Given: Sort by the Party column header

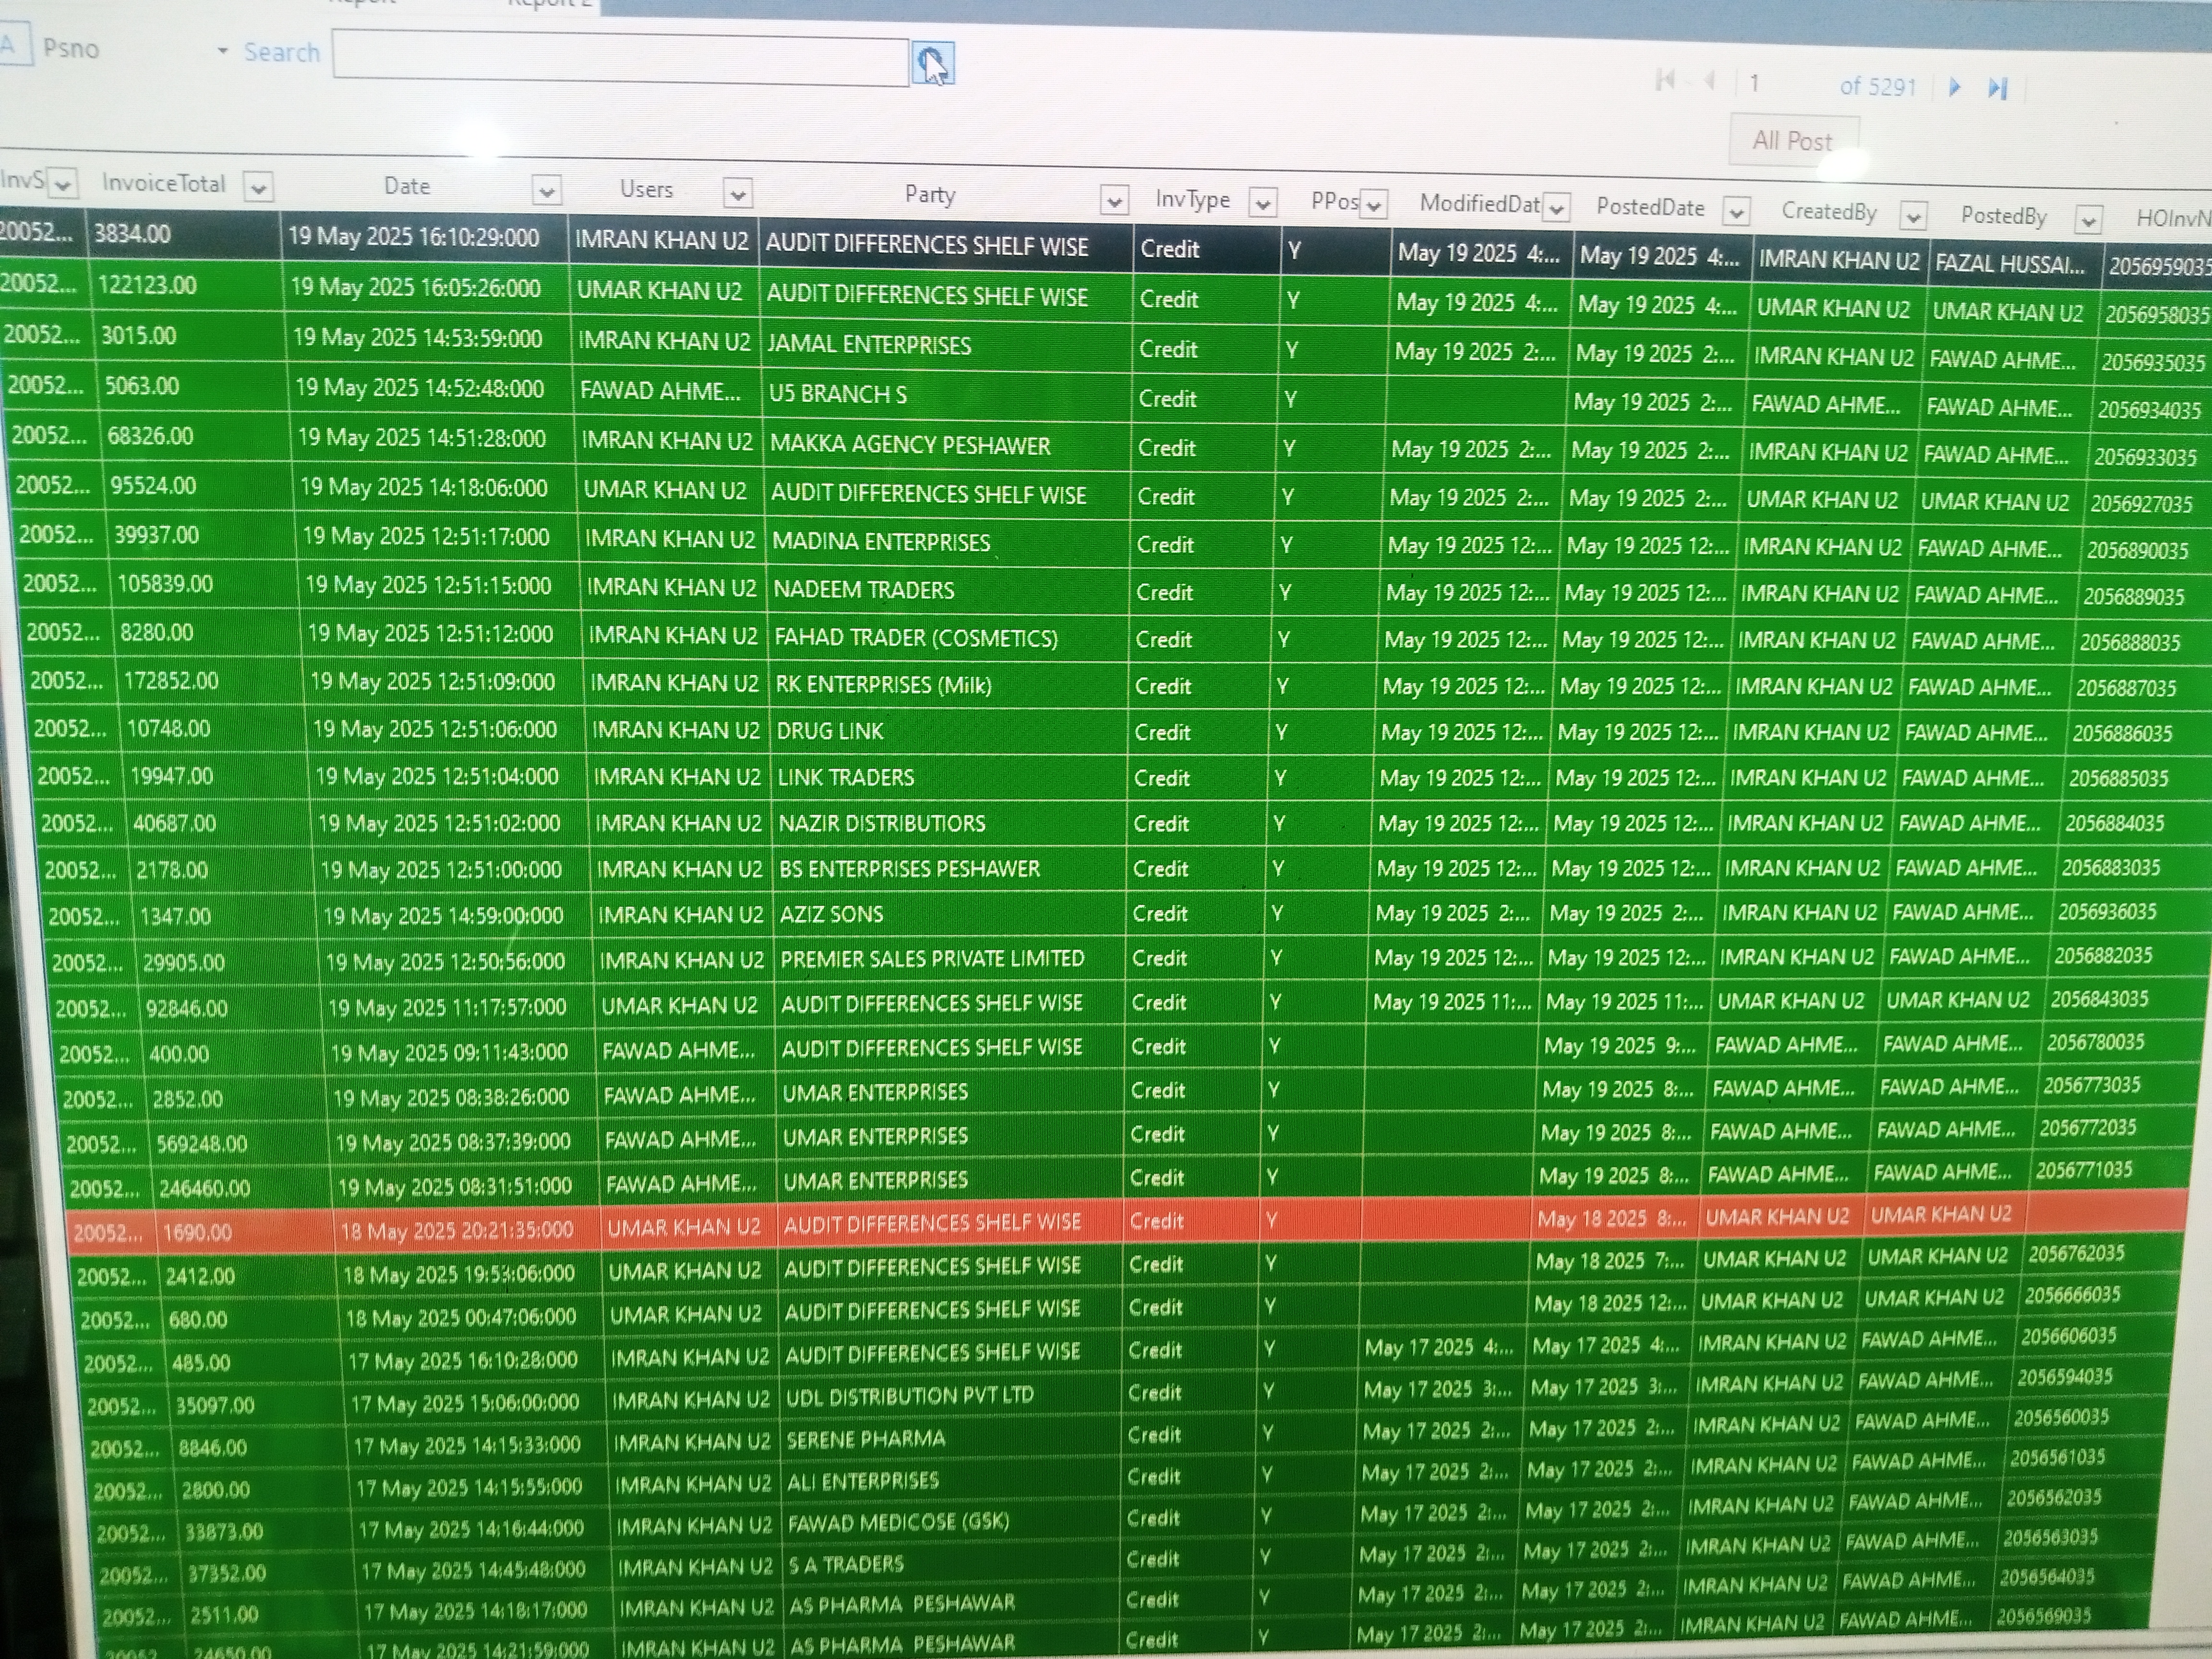Looking at the screenshot, I should tap(929, 195).
